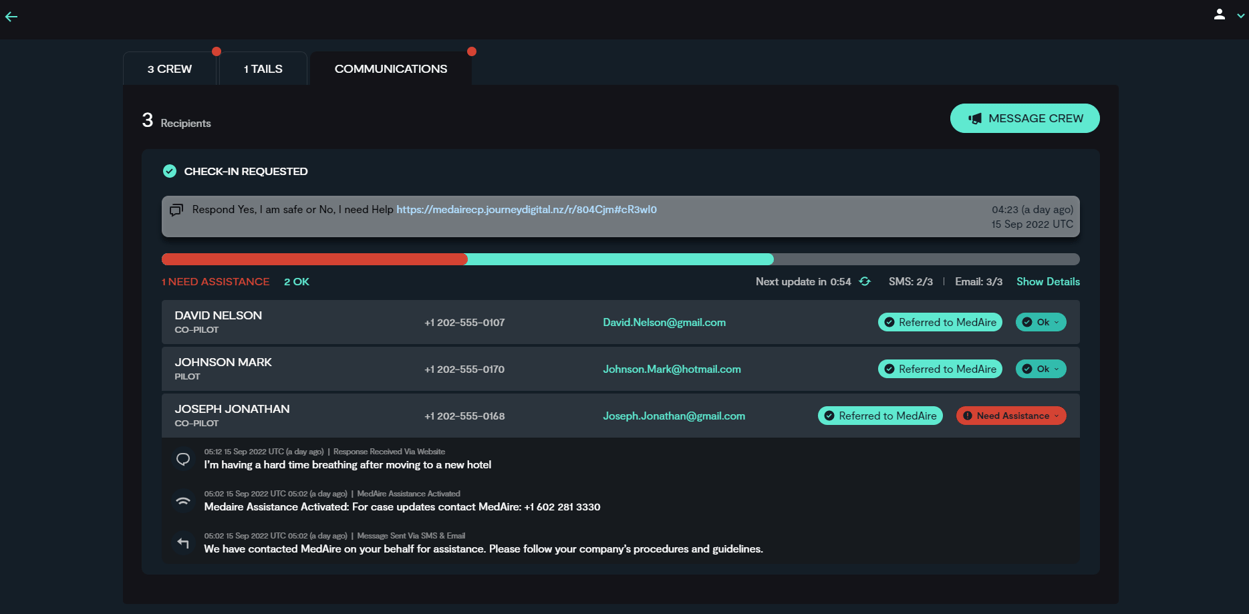The width and height of the screenshot is (1249, 614).
Task: Click the back arrow icon
Action: point(11,16)
